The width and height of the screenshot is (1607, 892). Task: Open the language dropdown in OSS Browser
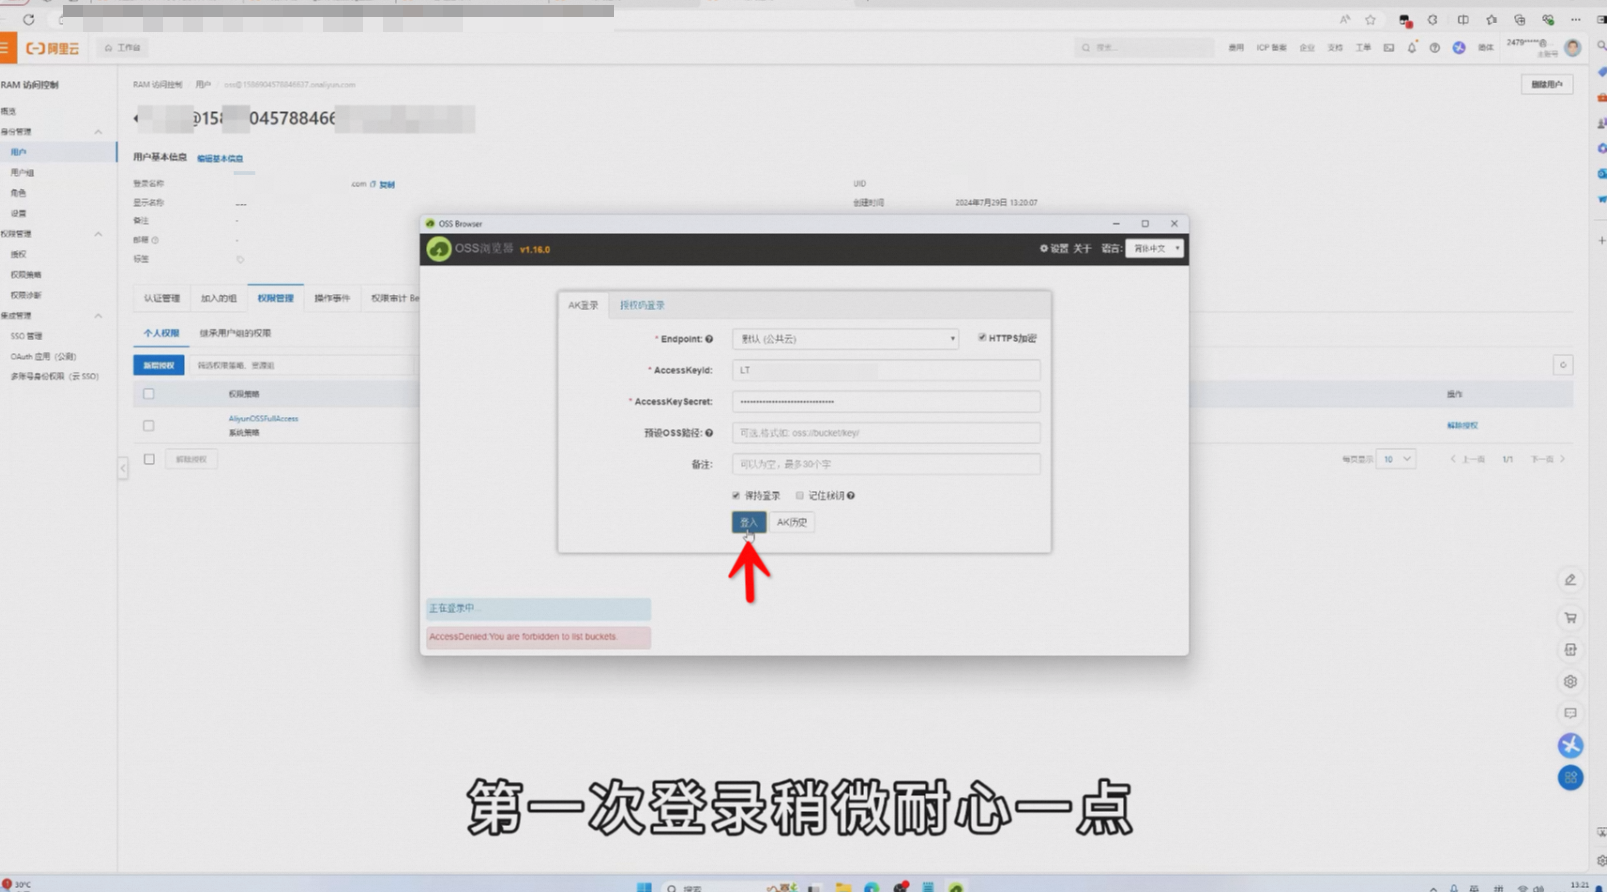point(1154,249)
